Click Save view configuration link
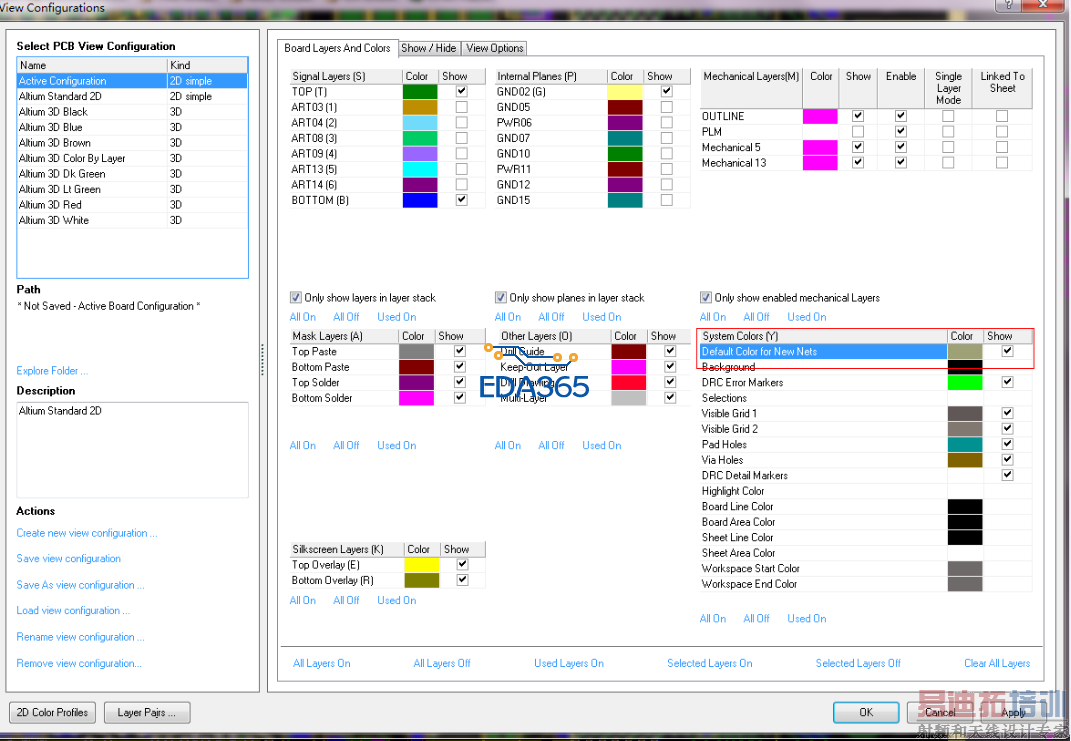 [x=68, y=559]
